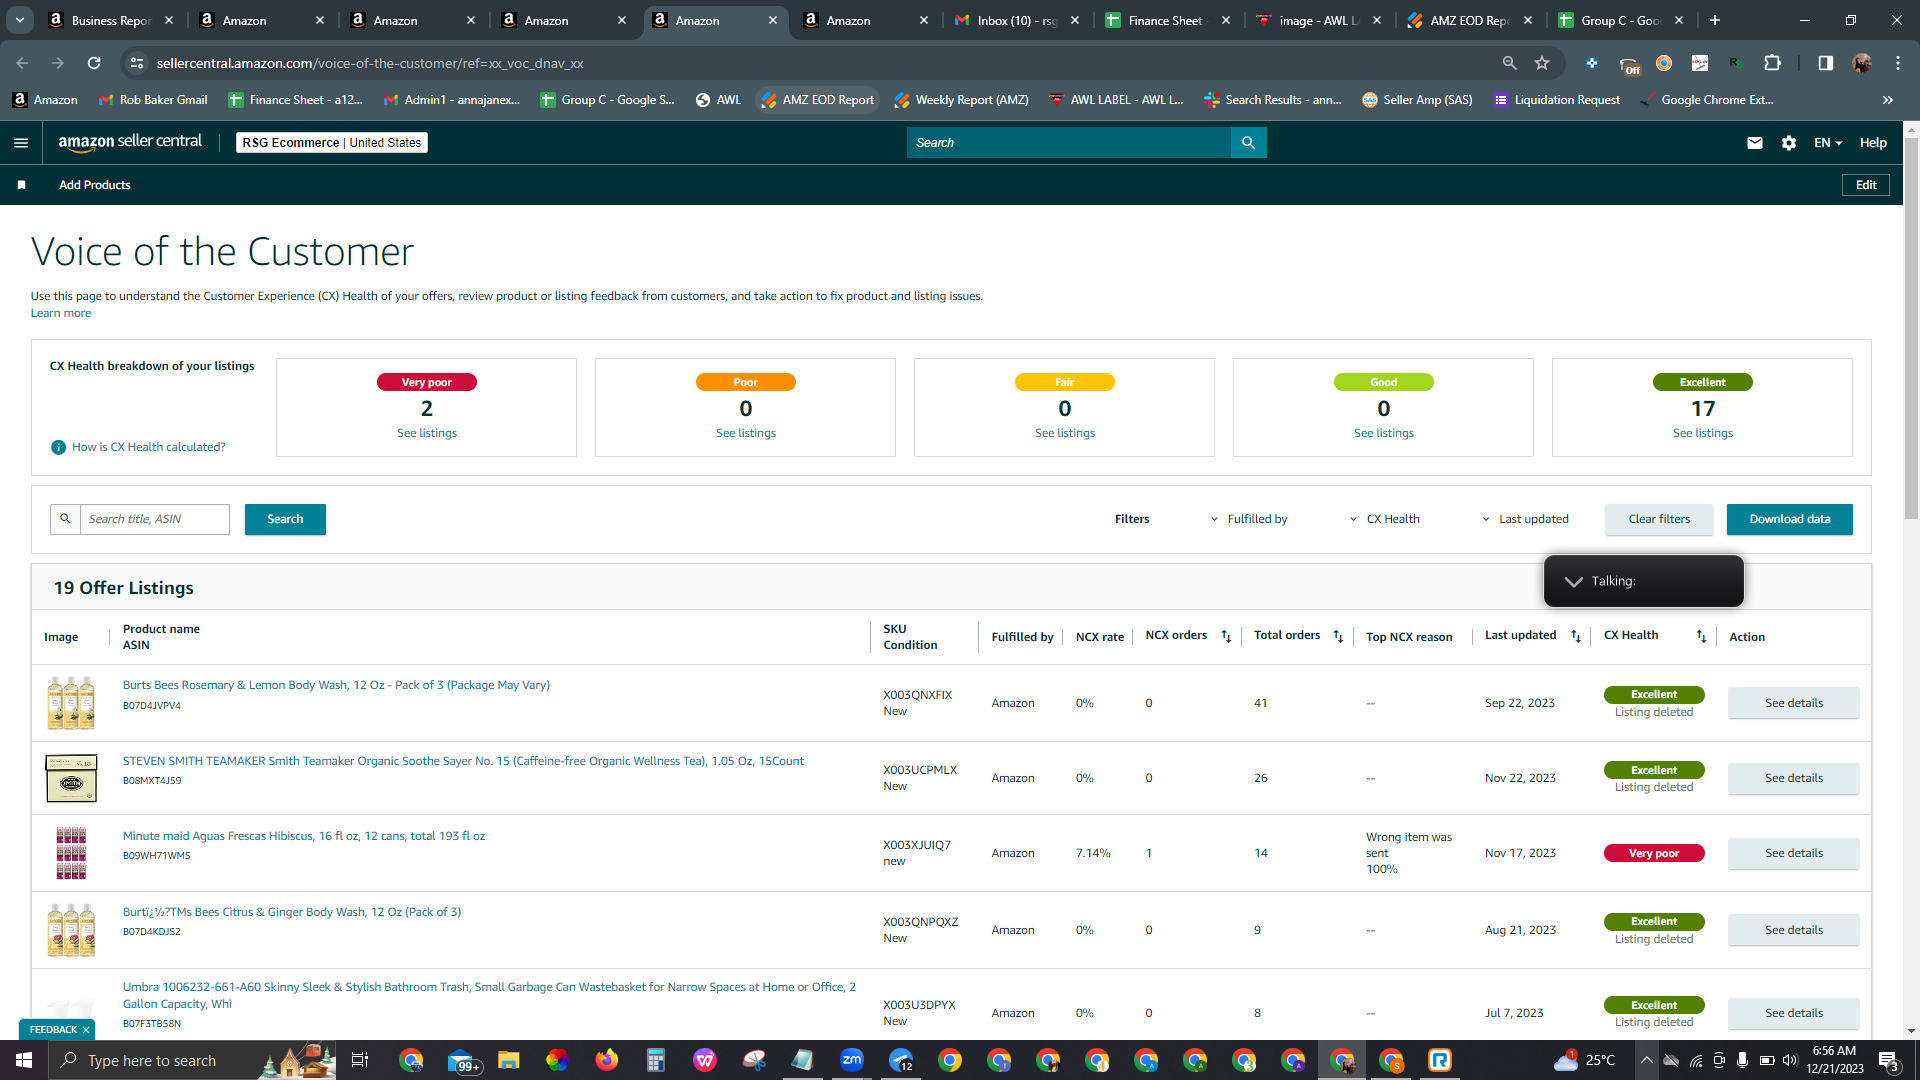
Task: Open the messages envelope icon
Action: (x=1754, y=143)
